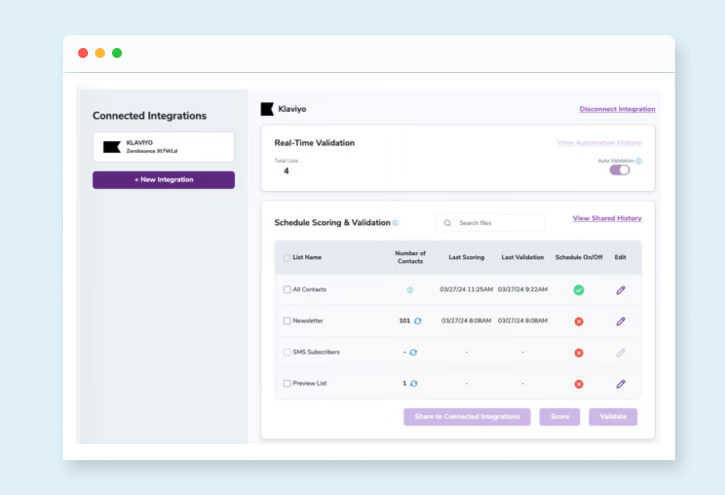This screenshot has height=495, width=725.
Task: Click green schedule check for All Contacts
Action: [x=578, y=290]
